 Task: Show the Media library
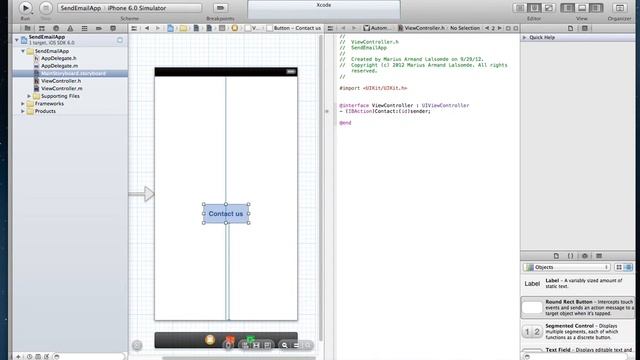coord(599,256)
